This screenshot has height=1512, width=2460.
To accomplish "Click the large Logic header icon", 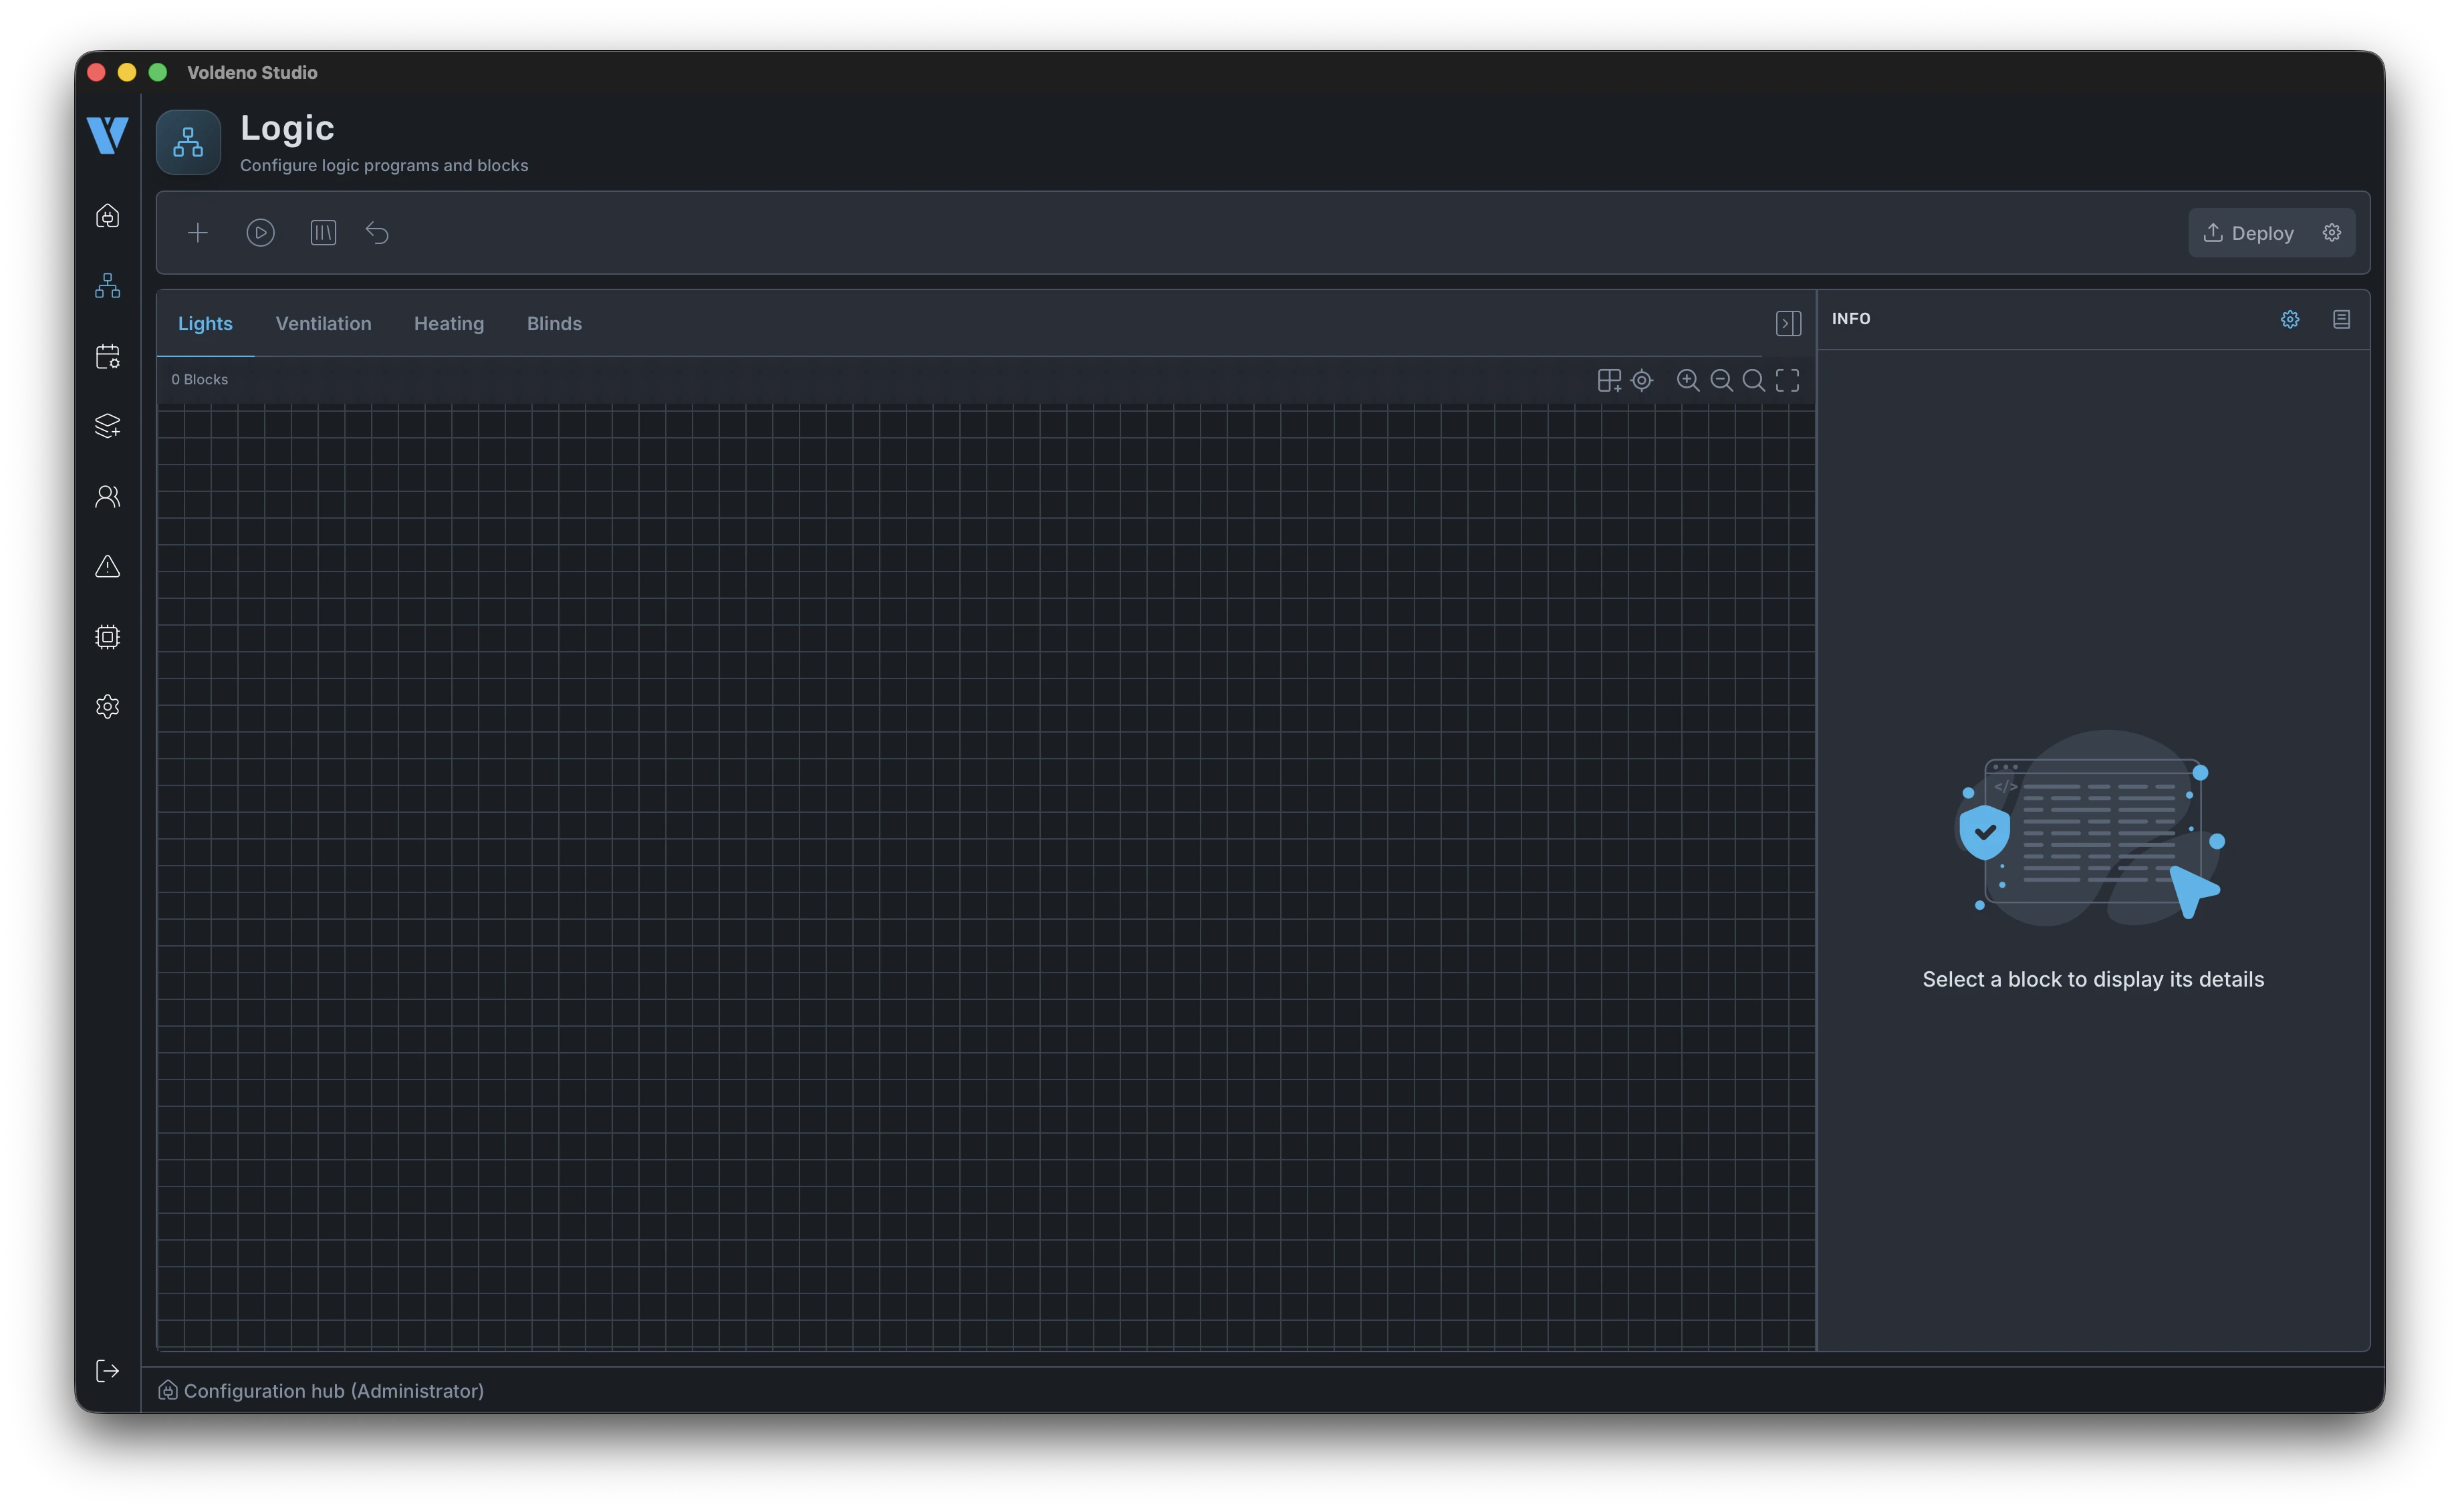I will [x=188, y=142].
